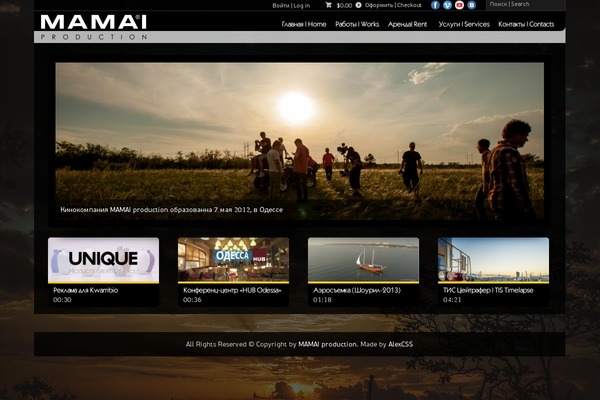The image size is (600, 400).
Task: Click the banner caption about MAMAI production
Action: pyautogui.click(x=171, y=210)
